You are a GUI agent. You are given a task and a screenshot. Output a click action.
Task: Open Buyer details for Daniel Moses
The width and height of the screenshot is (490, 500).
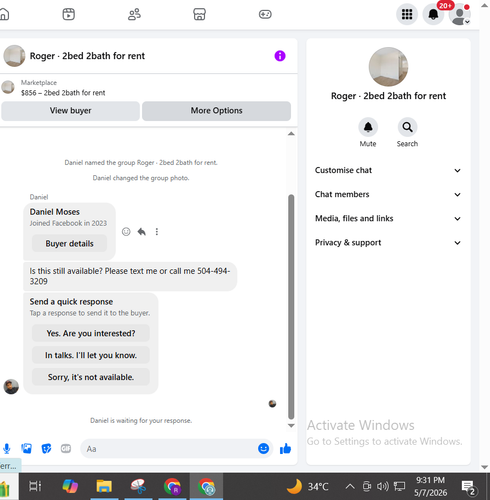point(69,244)
